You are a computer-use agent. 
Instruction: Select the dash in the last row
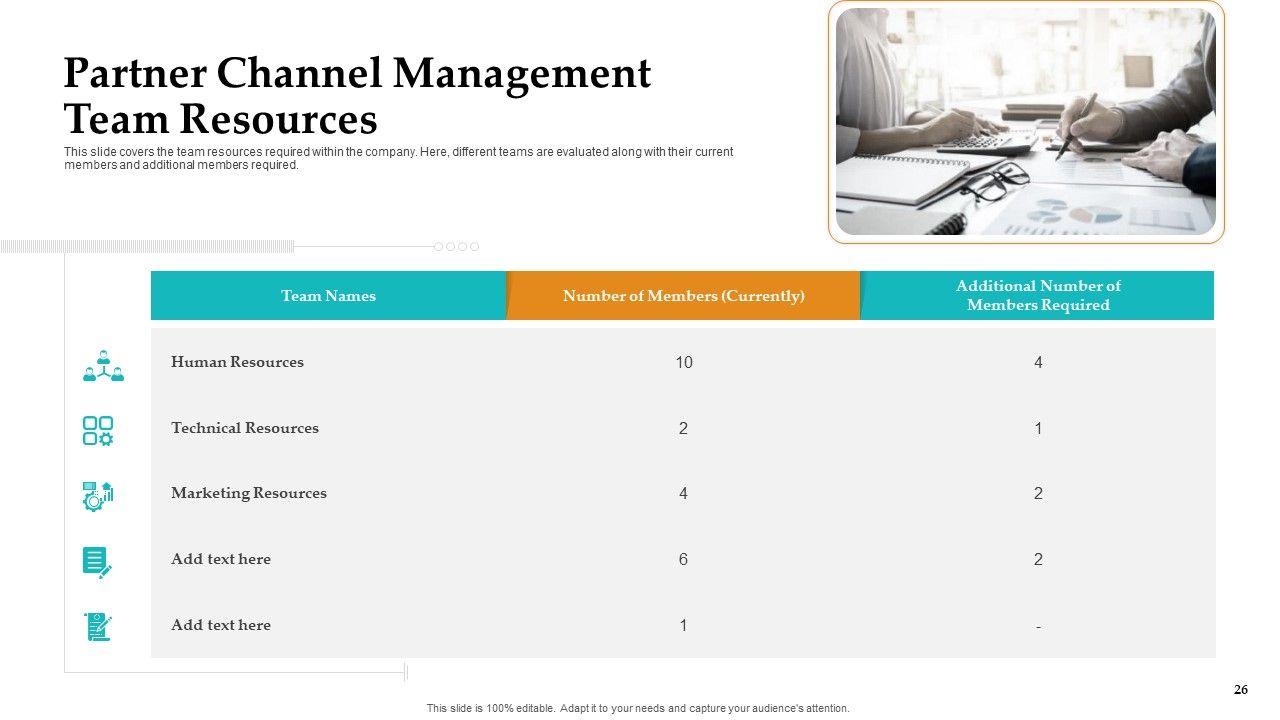1038,627
